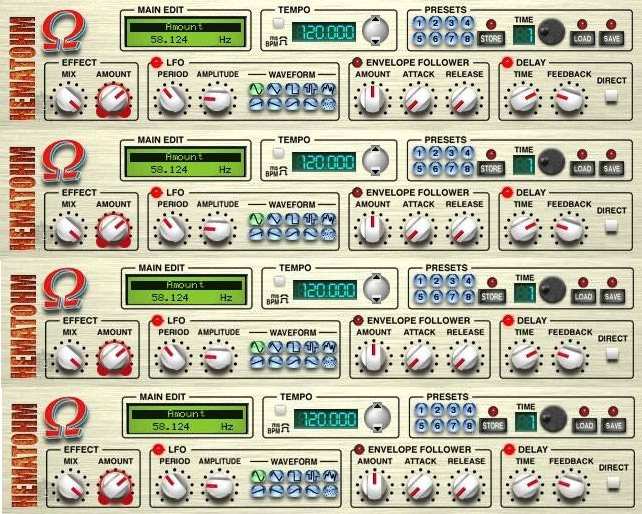Viewport: 642px width, 514px height.
Task: Click LOAD button in top instance
Action: tap(582, 39)
